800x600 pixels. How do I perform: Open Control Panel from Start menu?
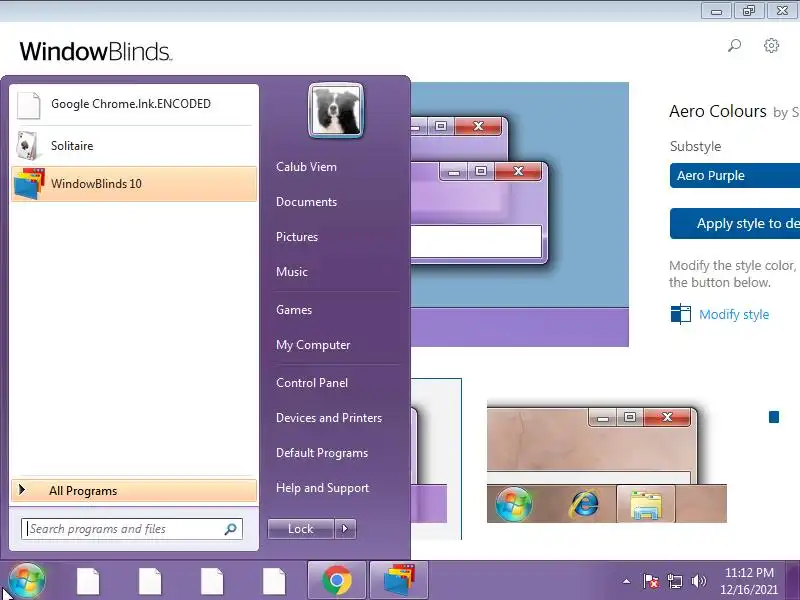click(312, 383)
